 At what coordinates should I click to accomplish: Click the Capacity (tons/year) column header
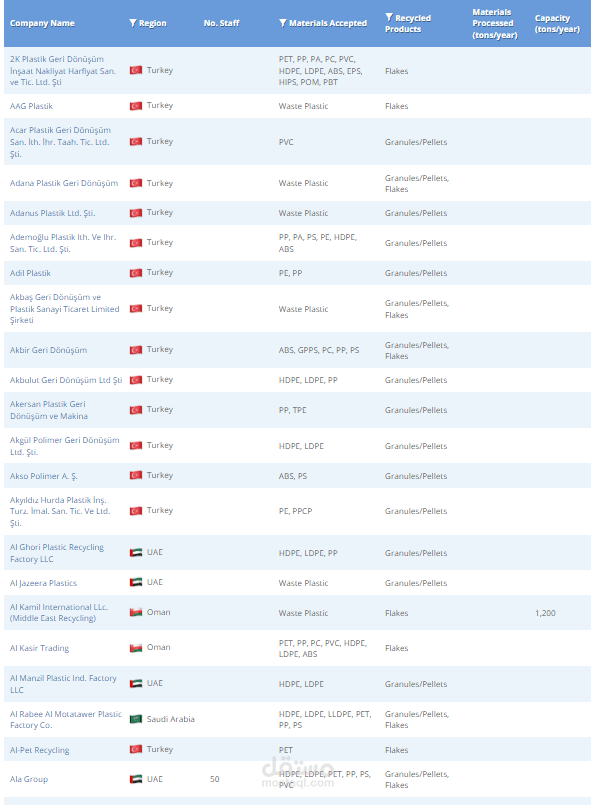tap(557, 24)
